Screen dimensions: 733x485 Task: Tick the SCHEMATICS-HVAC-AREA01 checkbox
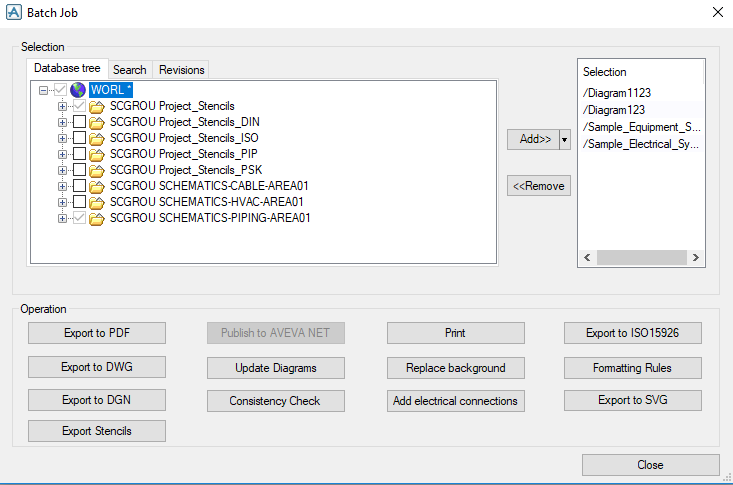click(x=79, y=202)
